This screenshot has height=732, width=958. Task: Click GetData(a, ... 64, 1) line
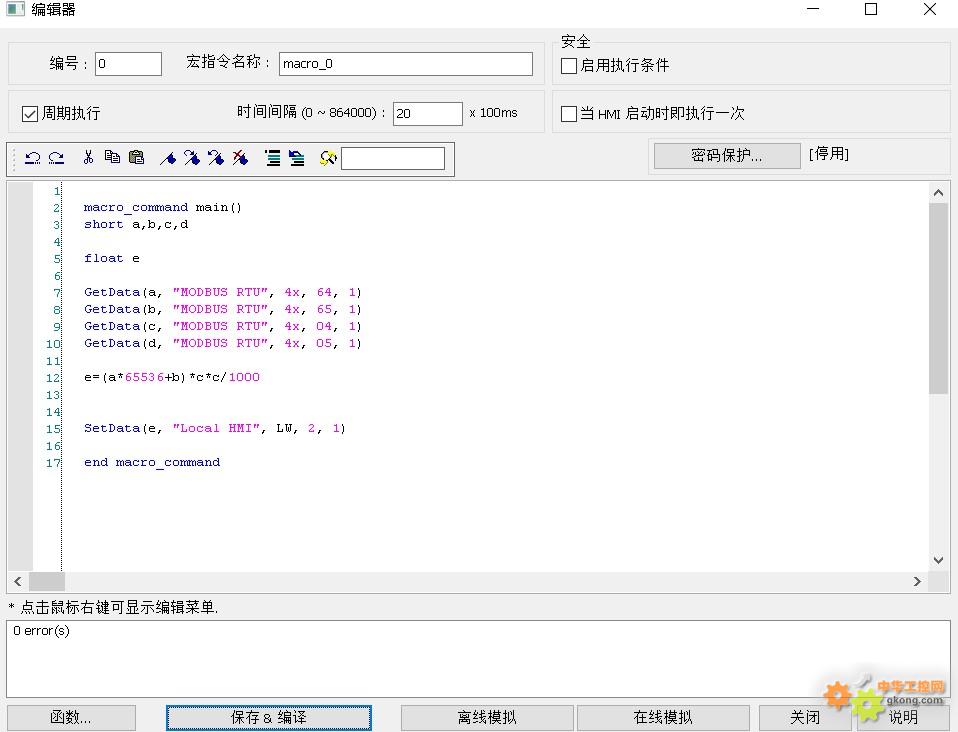[x=222, y=292]
